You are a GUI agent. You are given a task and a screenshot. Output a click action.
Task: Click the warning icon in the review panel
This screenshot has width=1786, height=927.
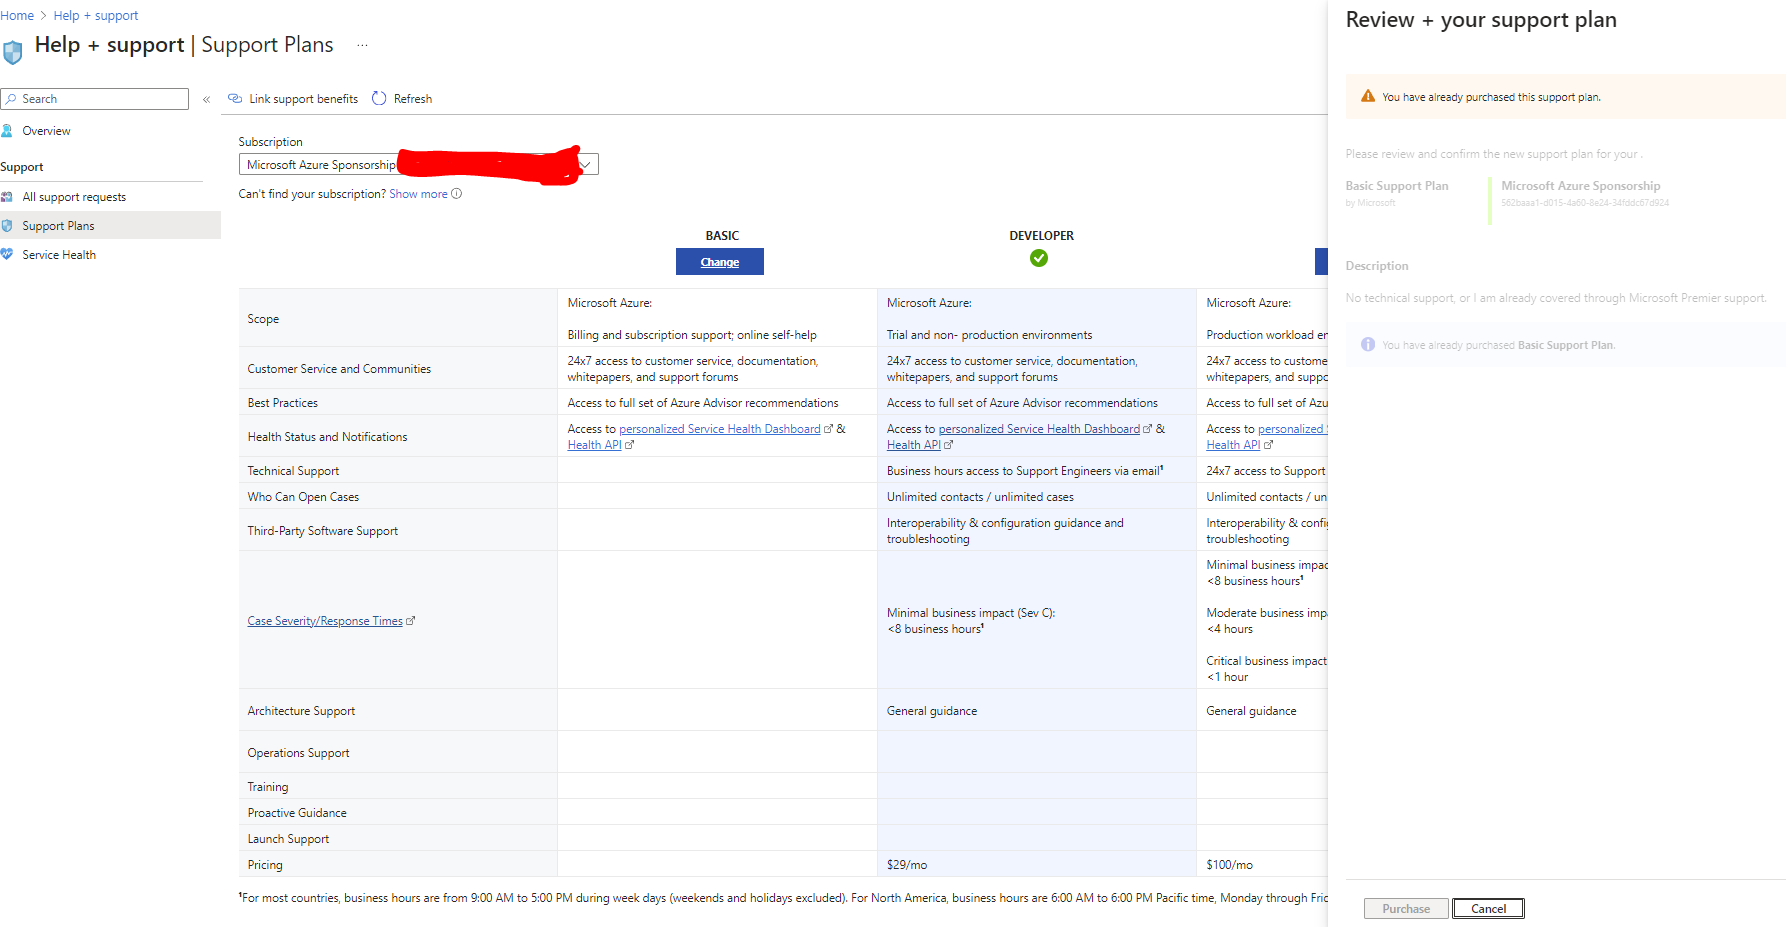[x=1368, y=96]
